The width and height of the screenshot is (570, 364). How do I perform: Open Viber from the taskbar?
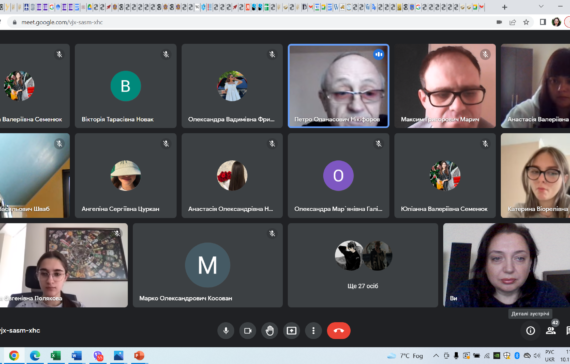click(98, 355)
